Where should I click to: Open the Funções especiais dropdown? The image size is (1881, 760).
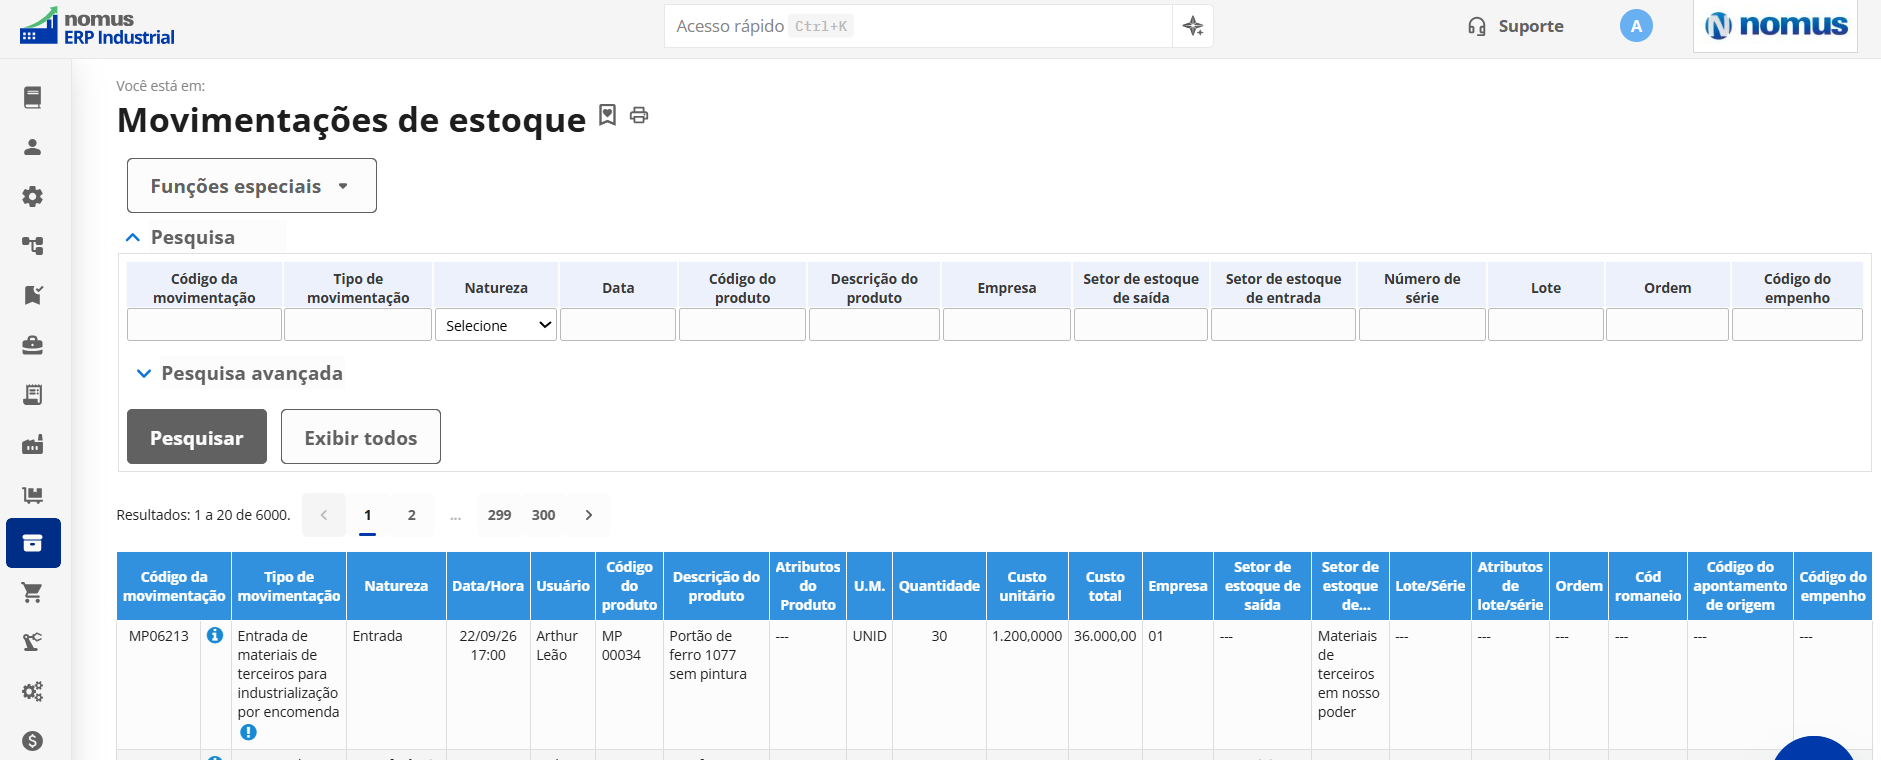[252, 186]
